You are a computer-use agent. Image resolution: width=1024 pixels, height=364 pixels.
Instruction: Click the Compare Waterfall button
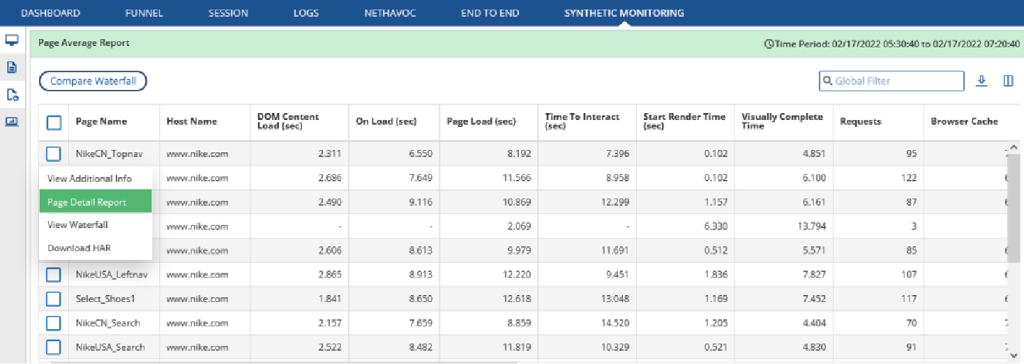[93, 82]
